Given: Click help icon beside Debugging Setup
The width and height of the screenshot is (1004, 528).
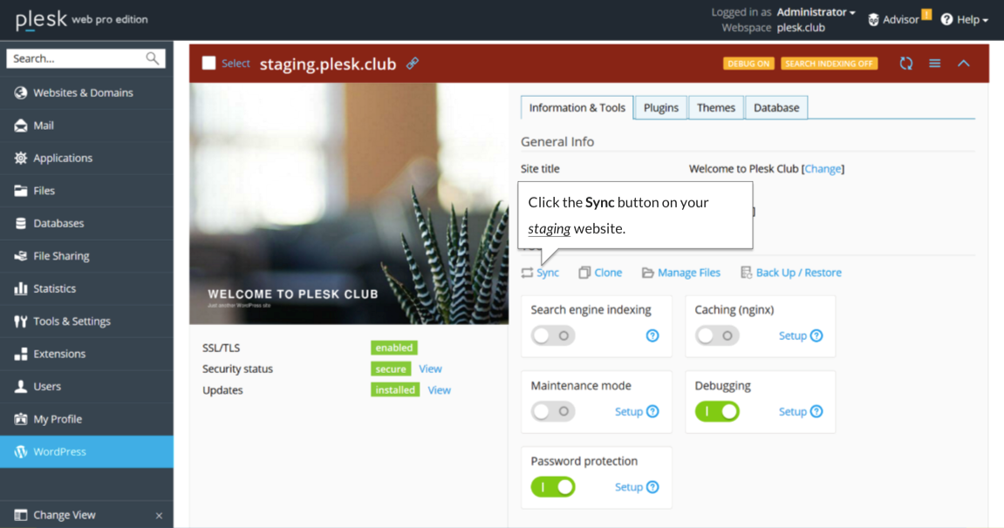Looking at the screenshot, I should [816, 412].
